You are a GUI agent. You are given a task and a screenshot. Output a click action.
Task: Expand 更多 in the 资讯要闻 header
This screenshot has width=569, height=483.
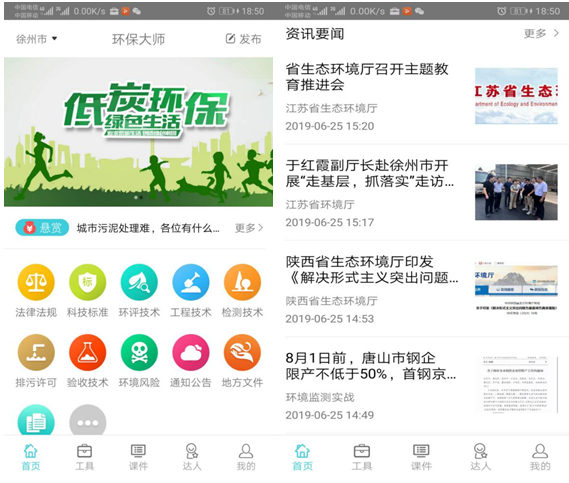pyautogui.click(x=541, y=33)
